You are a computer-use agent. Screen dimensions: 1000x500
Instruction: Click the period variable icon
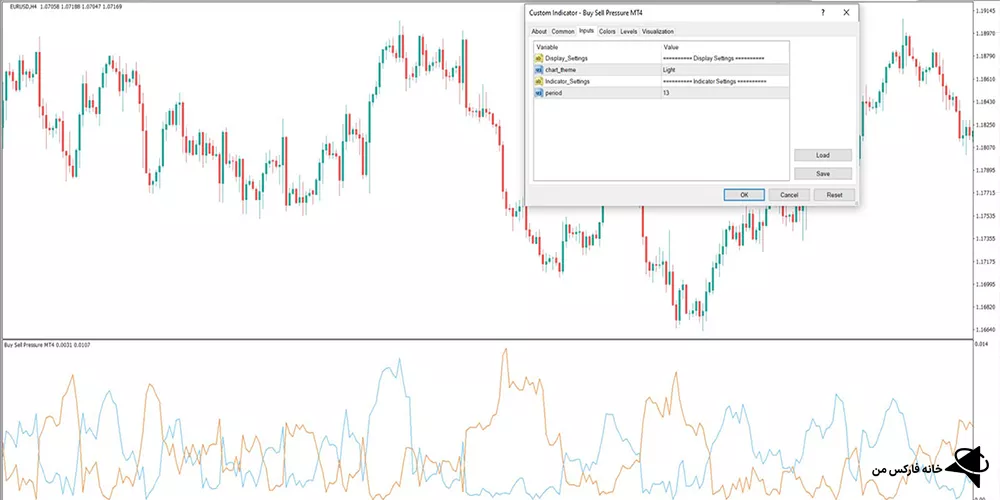point(539,92)
